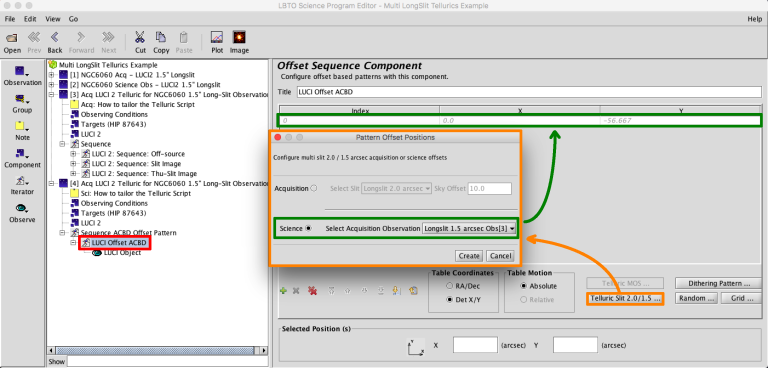Open the Plot tool
Image resolution: width=768 pixels, height=368 pixels.
pyautogui.click(x=217, y=37)
